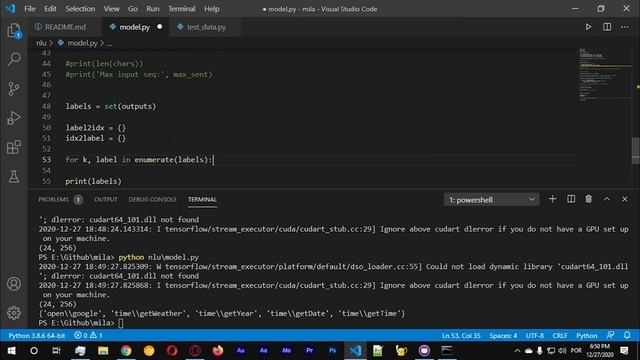Click the feedback icon in status bar

pos(611,336)
